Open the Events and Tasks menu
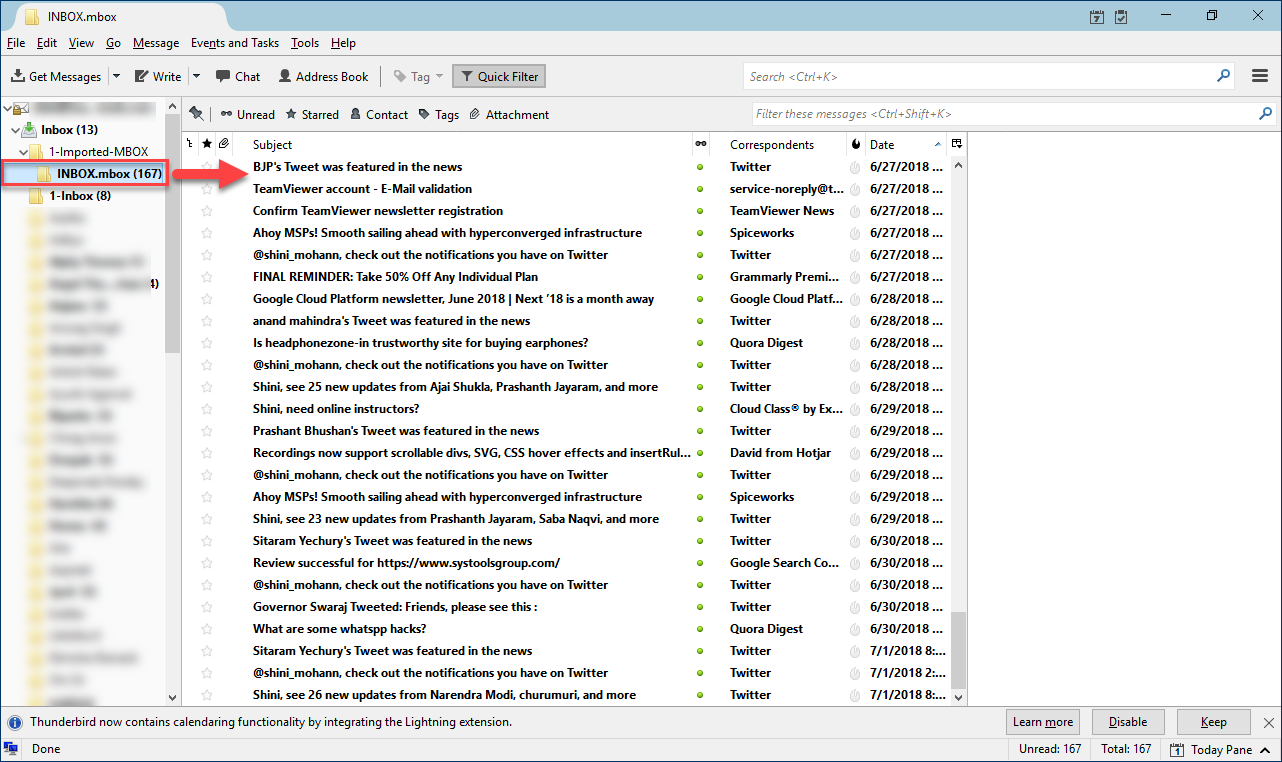Screen dimensions: 1282x762 pos(235,43)
